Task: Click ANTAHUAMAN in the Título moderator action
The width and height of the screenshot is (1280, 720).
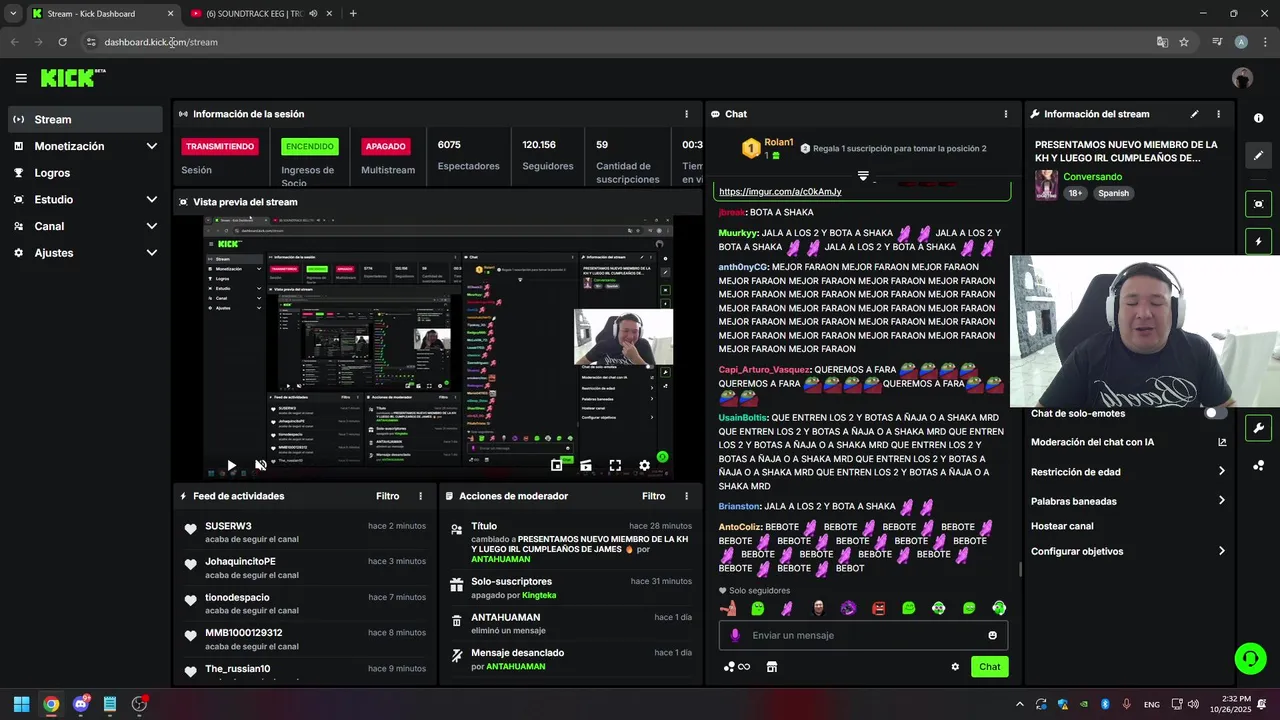Action: [x=501, y=559]
